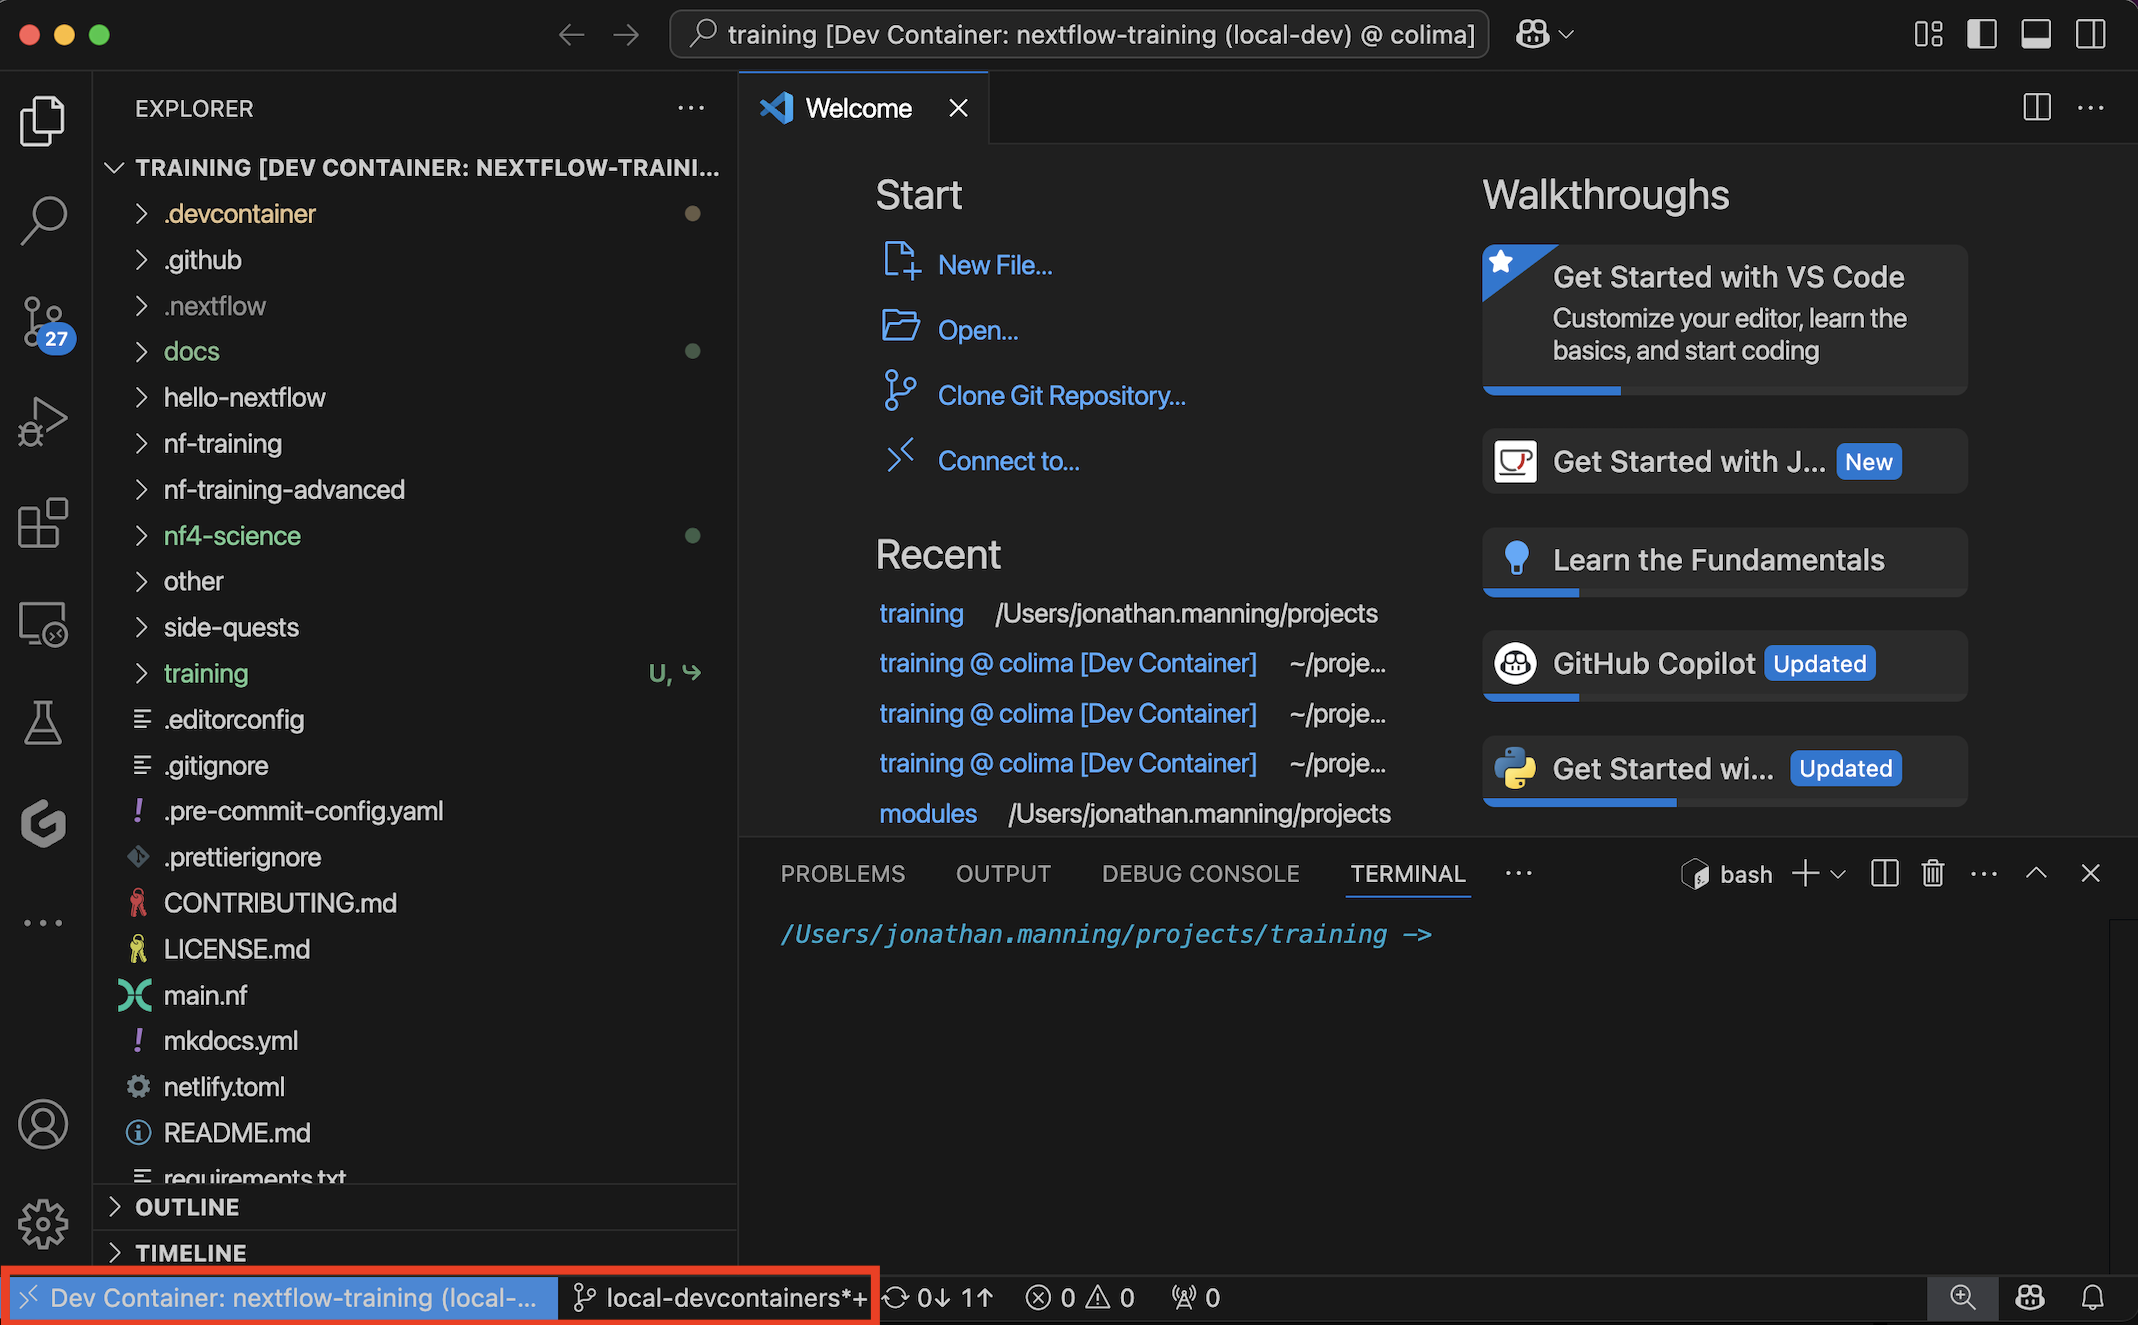Click the Clone Git Repository link

tap(1061, 395)
